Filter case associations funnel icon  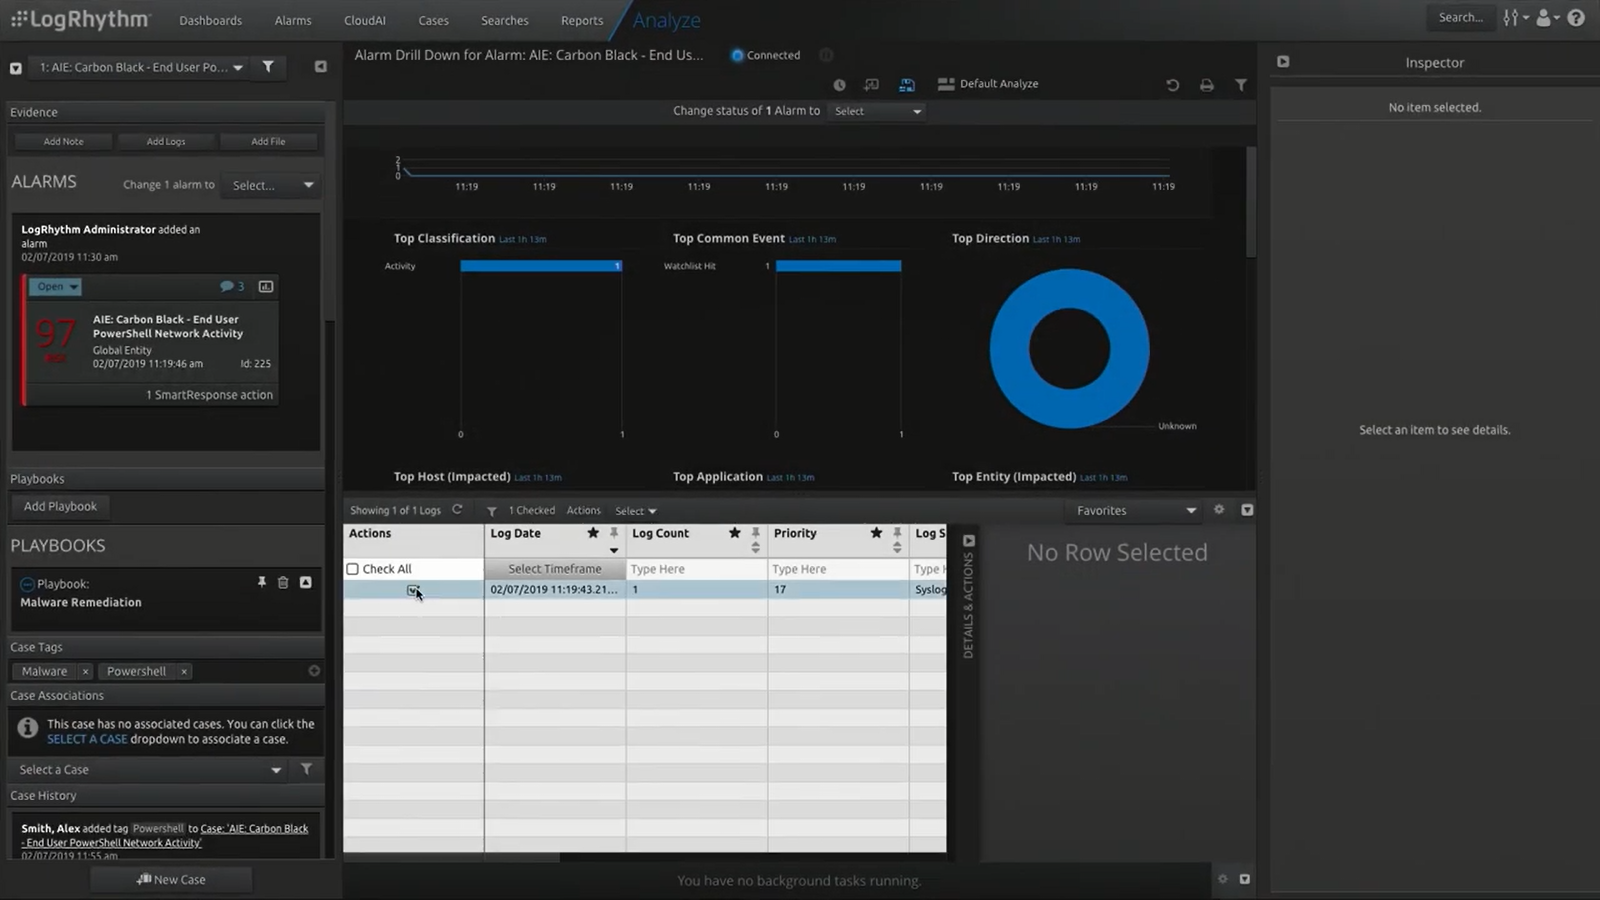click(306, 769)
